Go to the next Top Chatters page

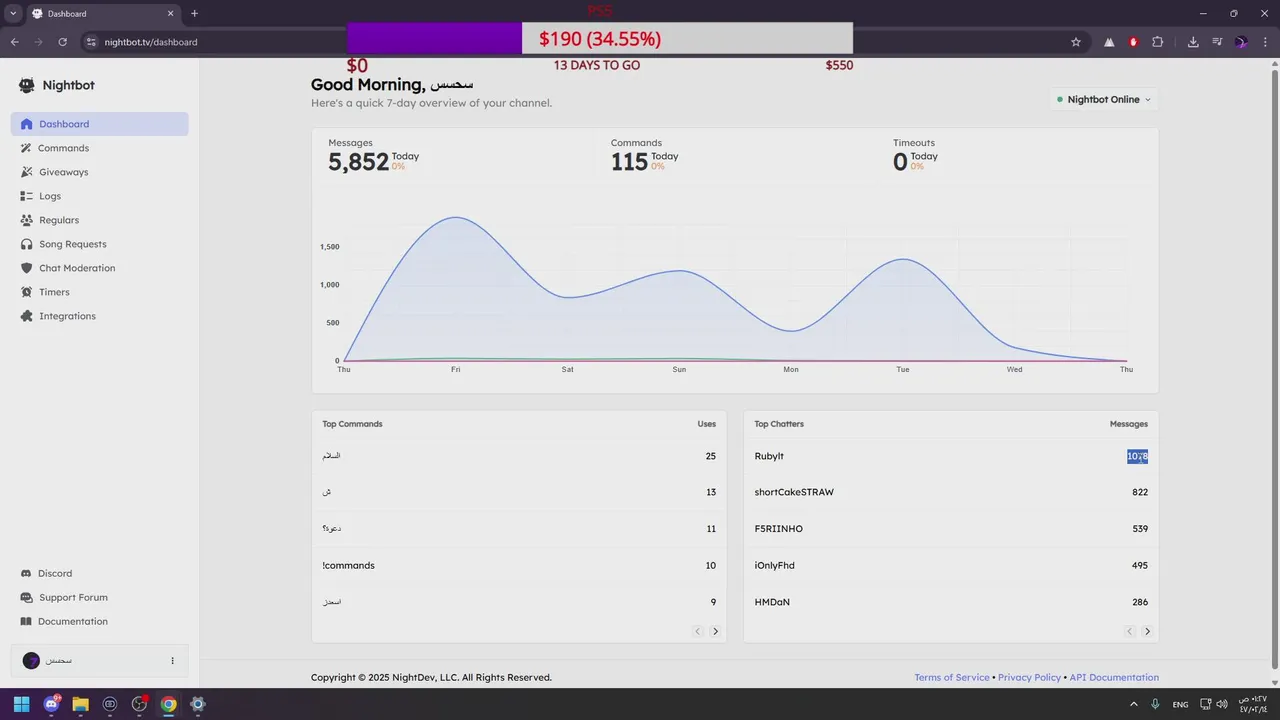[x=1147, y=631]
